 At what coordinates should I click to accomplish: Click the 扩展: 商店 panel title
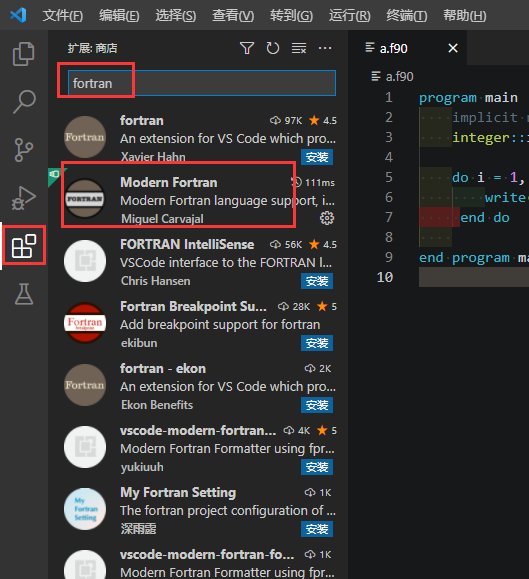tap(92, 48)
